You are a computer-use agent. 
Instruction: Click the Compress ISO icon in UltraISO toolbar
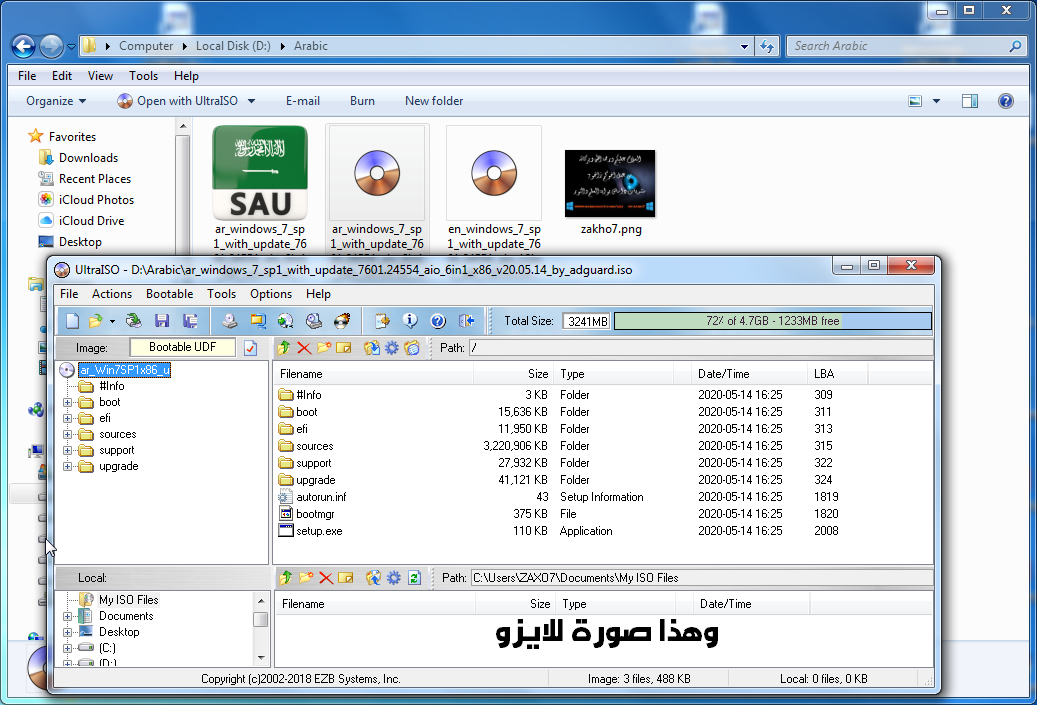pos(258,321)
